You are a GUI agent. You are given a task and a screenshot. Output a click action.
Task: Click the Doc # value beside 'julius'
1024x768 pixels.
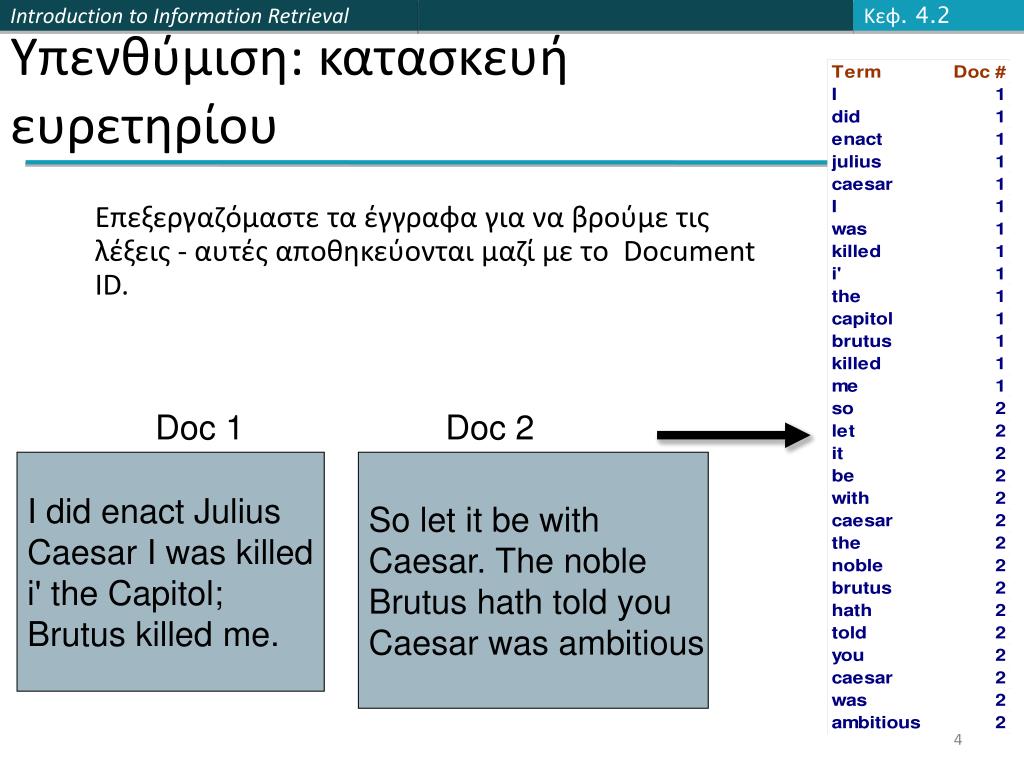[1000, 162]
